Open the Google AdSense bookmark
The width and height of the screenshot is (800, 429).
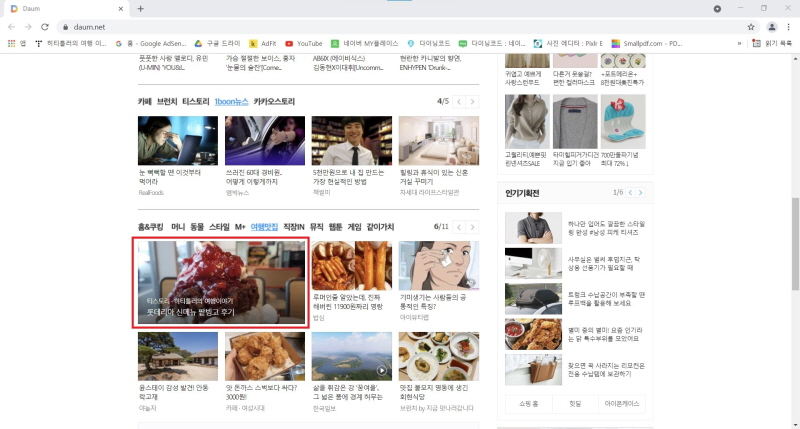pyautogui.click(x=151, y=43)
